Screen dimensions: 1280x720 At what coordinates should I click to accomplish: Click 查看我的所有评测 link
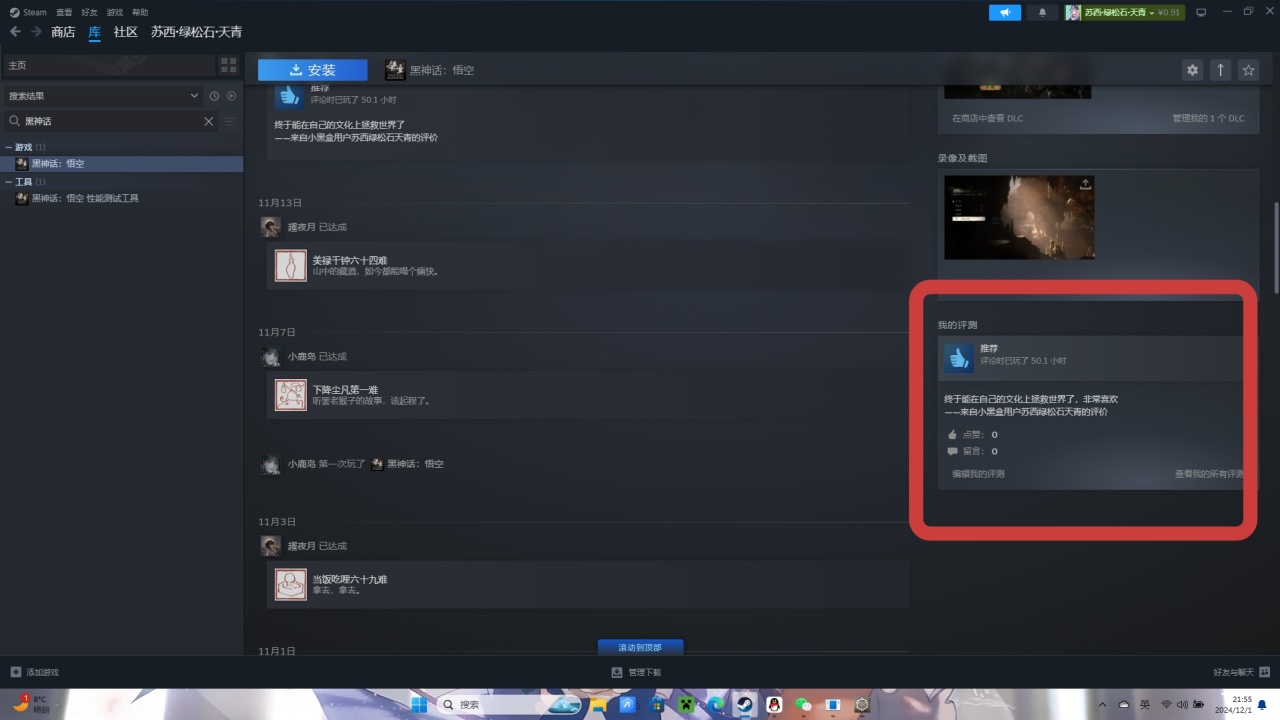pyautogui.click(x=1210, y=474)
